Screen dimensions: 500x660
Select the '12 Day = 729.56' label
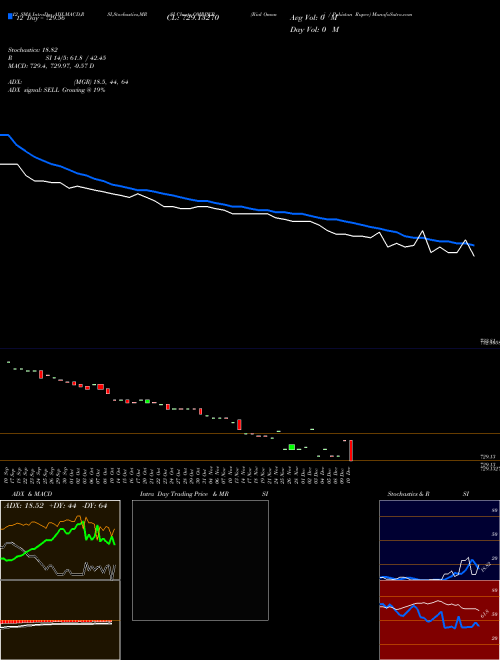(x=40, y=18)
